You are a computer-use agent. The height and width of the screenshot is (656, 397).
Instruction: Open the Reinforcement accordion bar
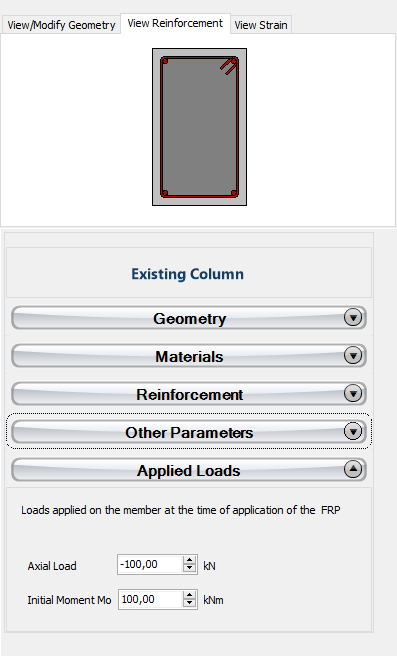click(189, 394)
